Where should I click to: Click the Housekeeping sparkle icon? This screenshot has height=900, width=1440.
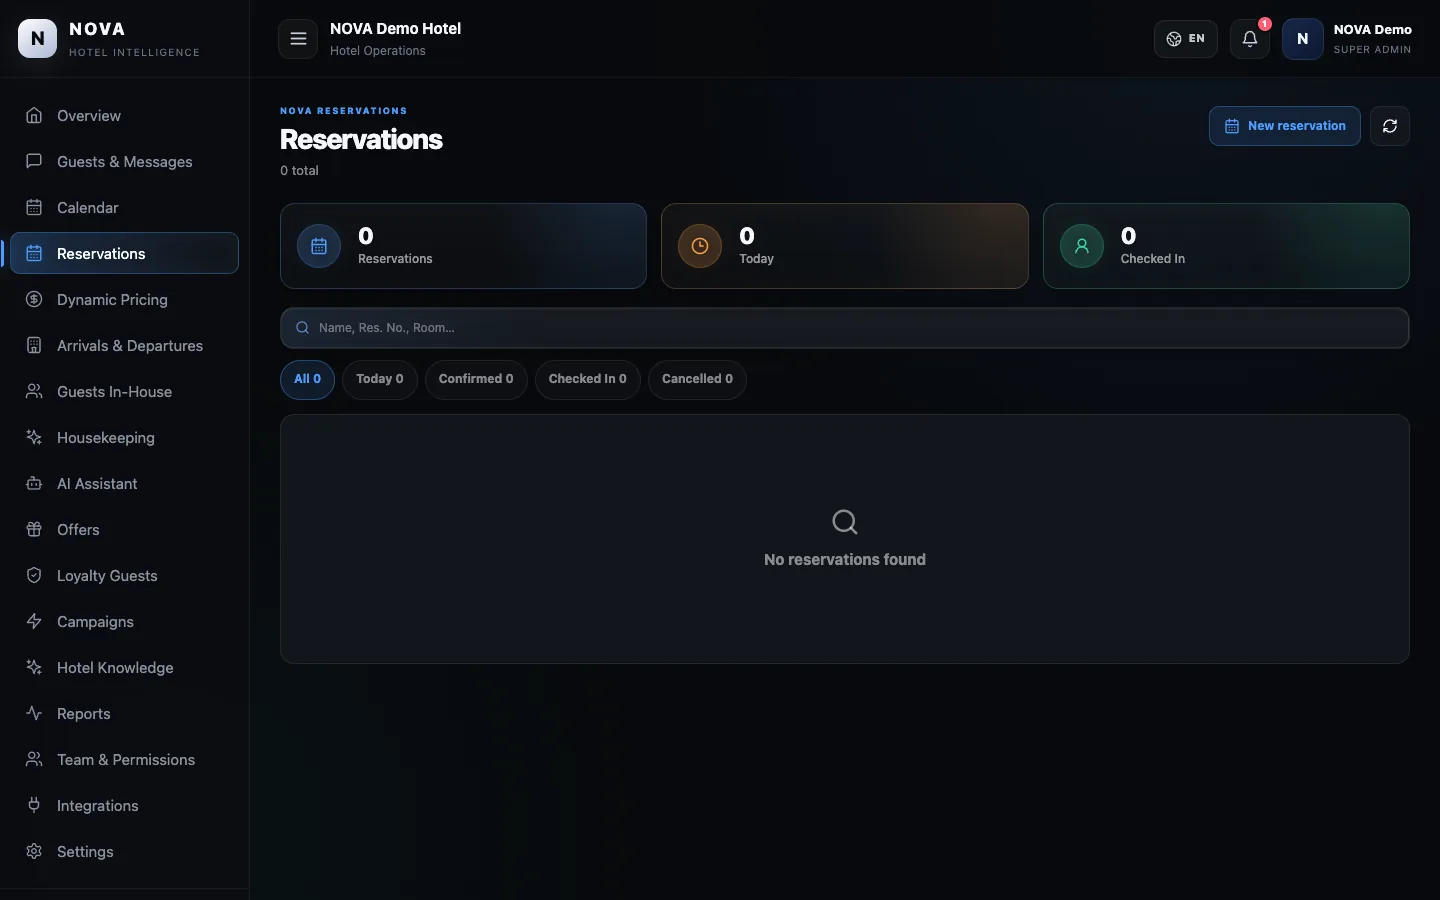(x=34, y=437)
